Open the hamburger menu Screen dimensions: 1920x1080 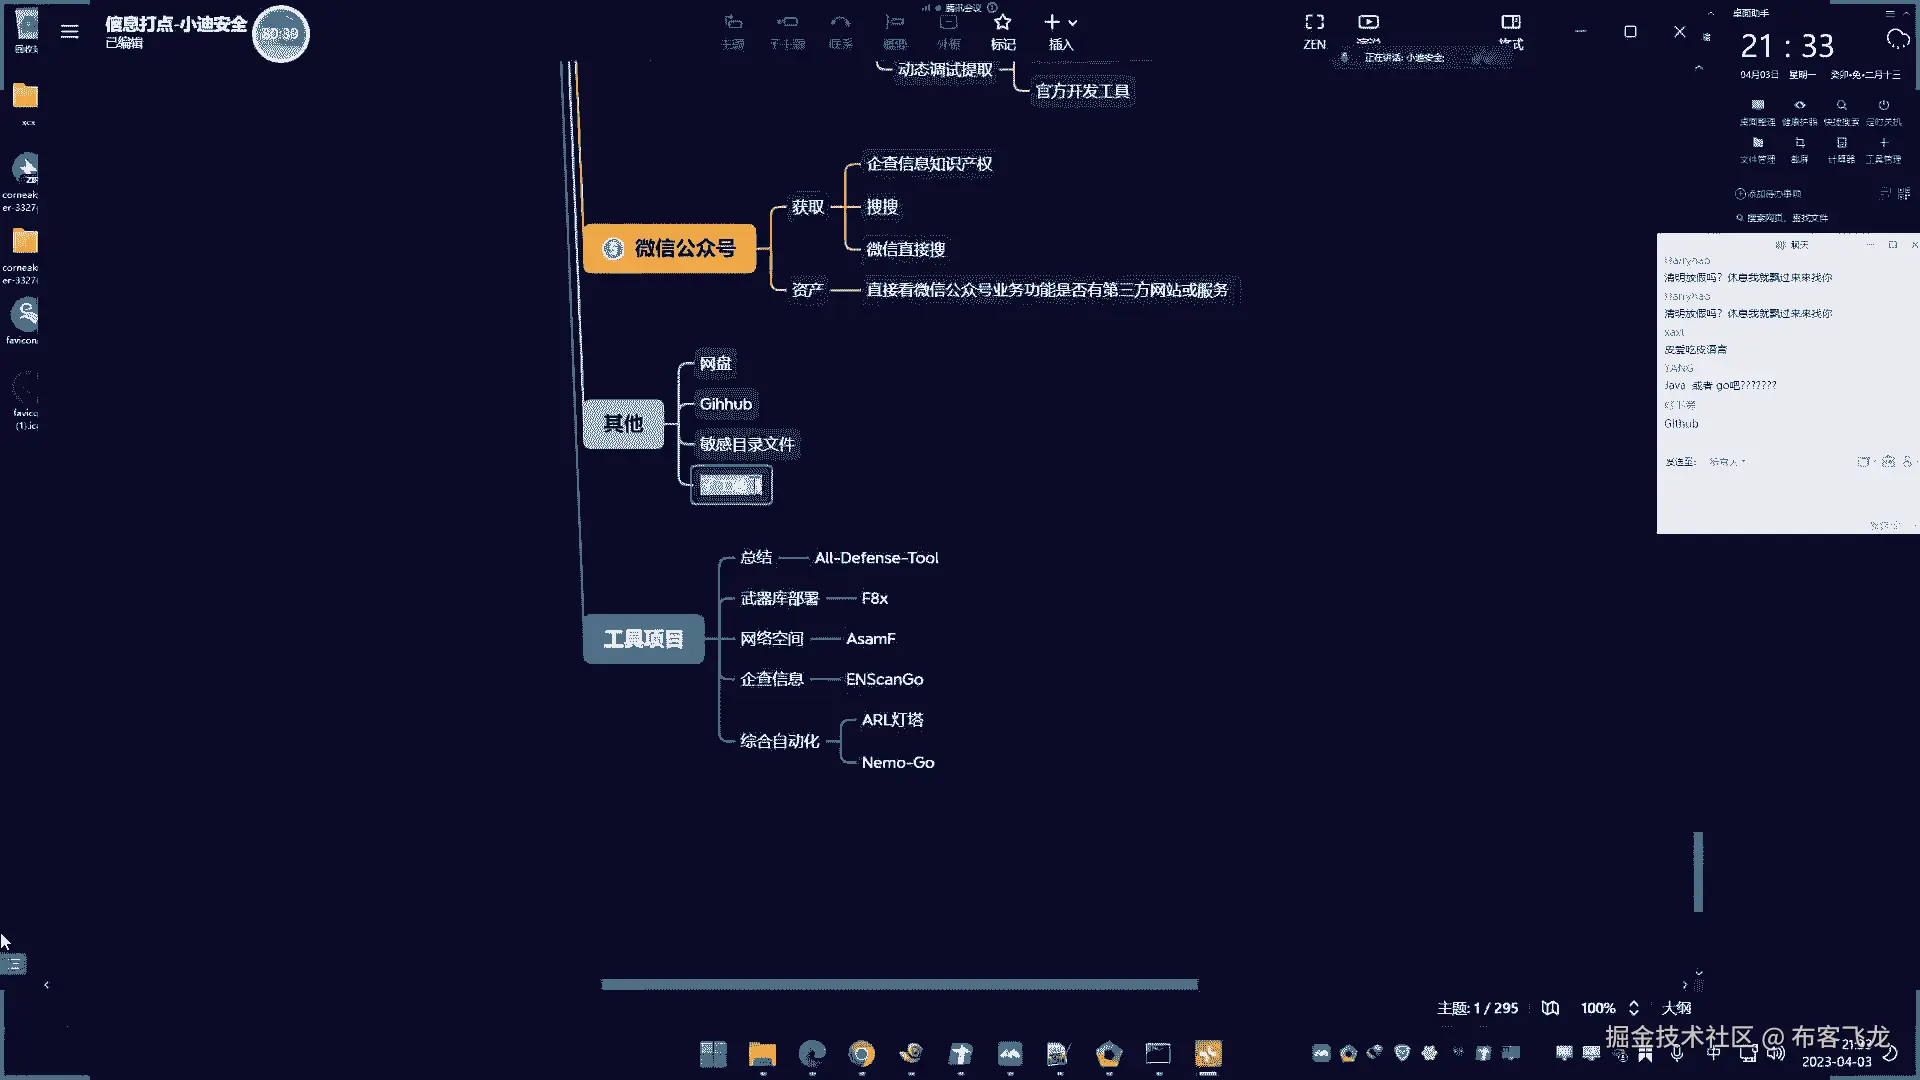(69, 32)
